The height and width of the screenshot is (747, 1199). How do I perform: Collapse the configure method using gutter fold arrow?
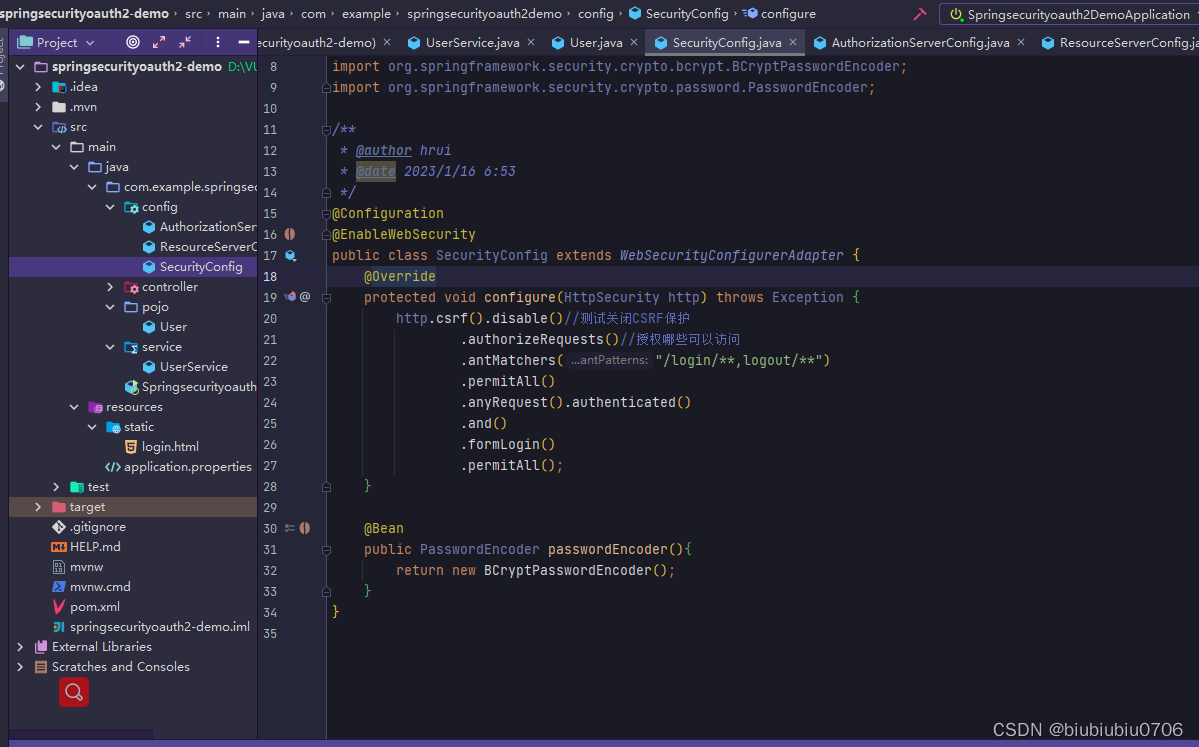(x=326, y=296)
